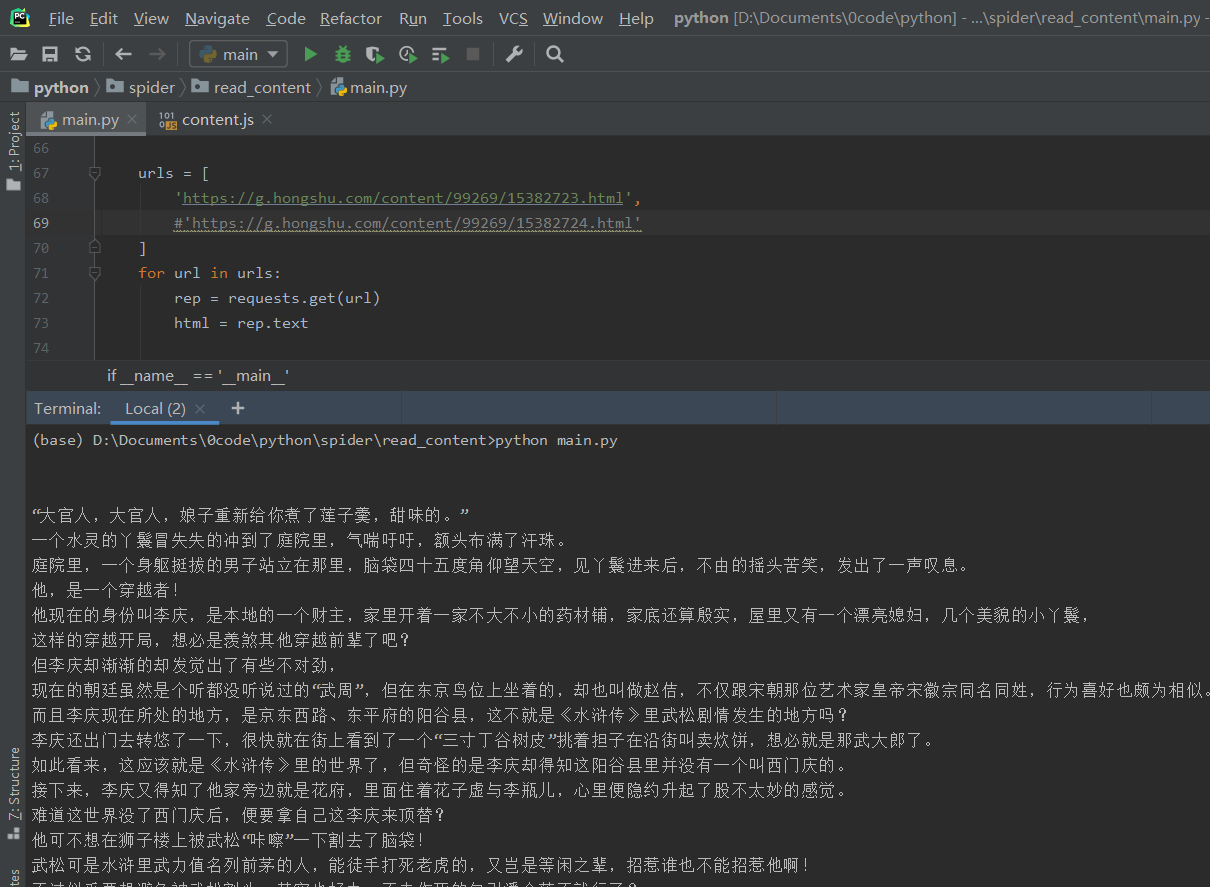Image resolution: width=1210 pixels, height=887 pixels.
Task: Click the Save All toolbar icon
Action: (50, 54)
